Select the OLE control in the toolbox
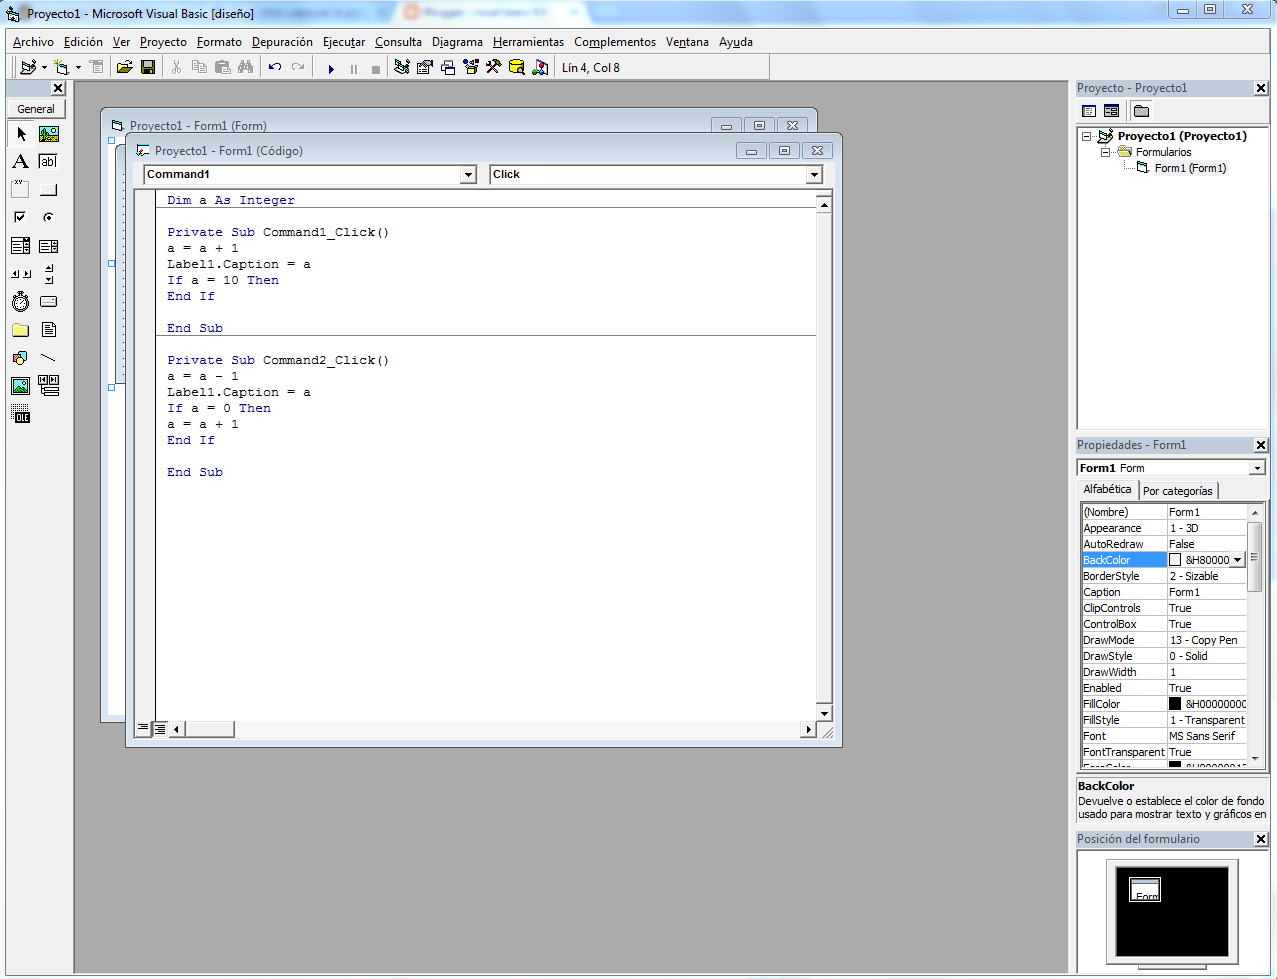1277x979 pixels. pyautogui.click(x=20, y=413)
